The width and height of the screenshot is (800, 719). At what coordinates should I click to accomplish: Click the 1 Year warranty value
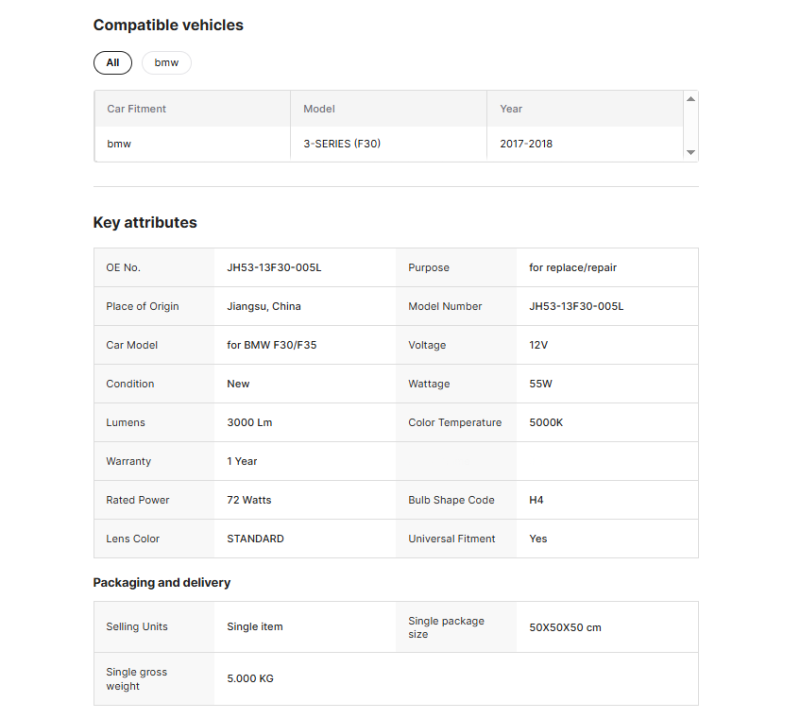coord(242,461)
